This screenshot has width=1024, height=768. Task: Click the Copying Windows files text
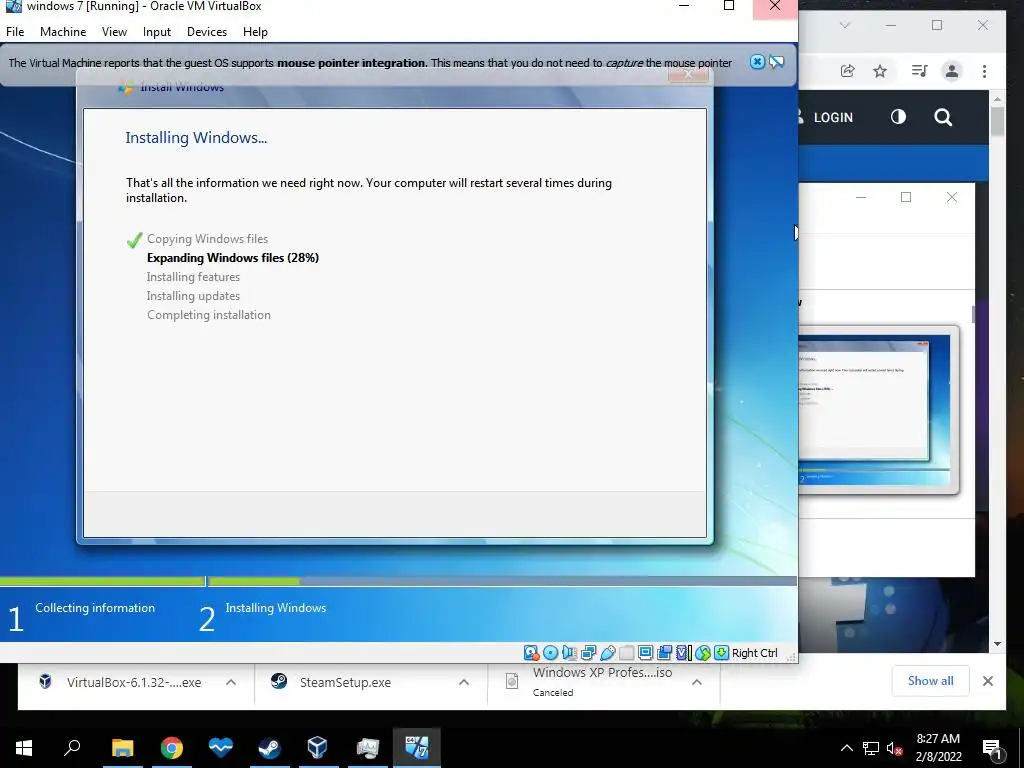(207, 239)
